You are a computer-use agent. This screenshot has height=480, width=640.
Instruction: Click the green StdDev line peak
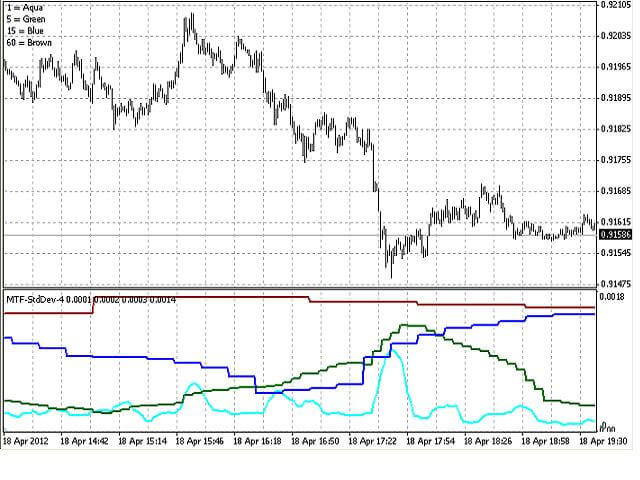[410, 325]
